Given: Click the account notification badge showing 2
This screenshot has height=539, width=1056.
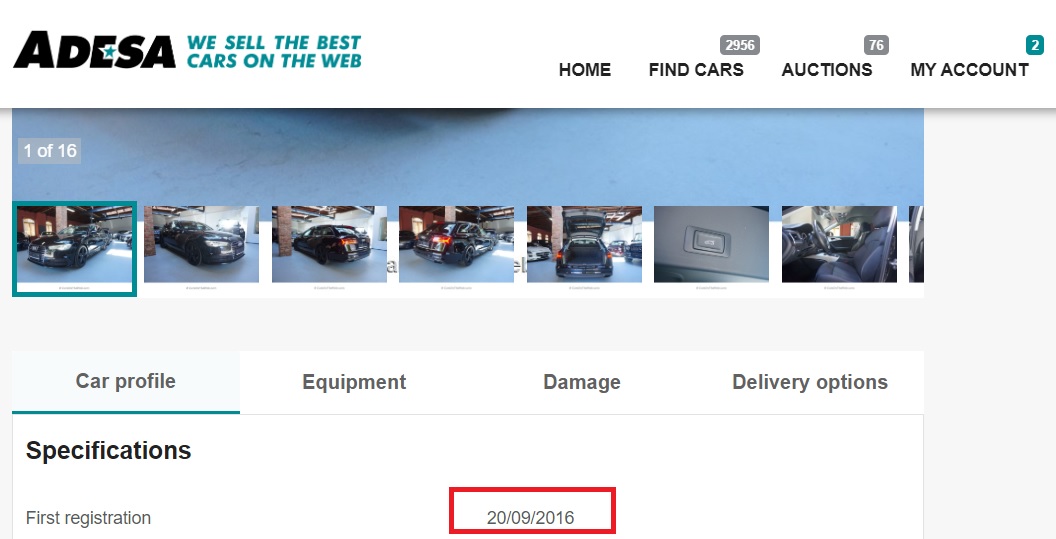Looking at the screenshot, I should tap(1034, 45).
